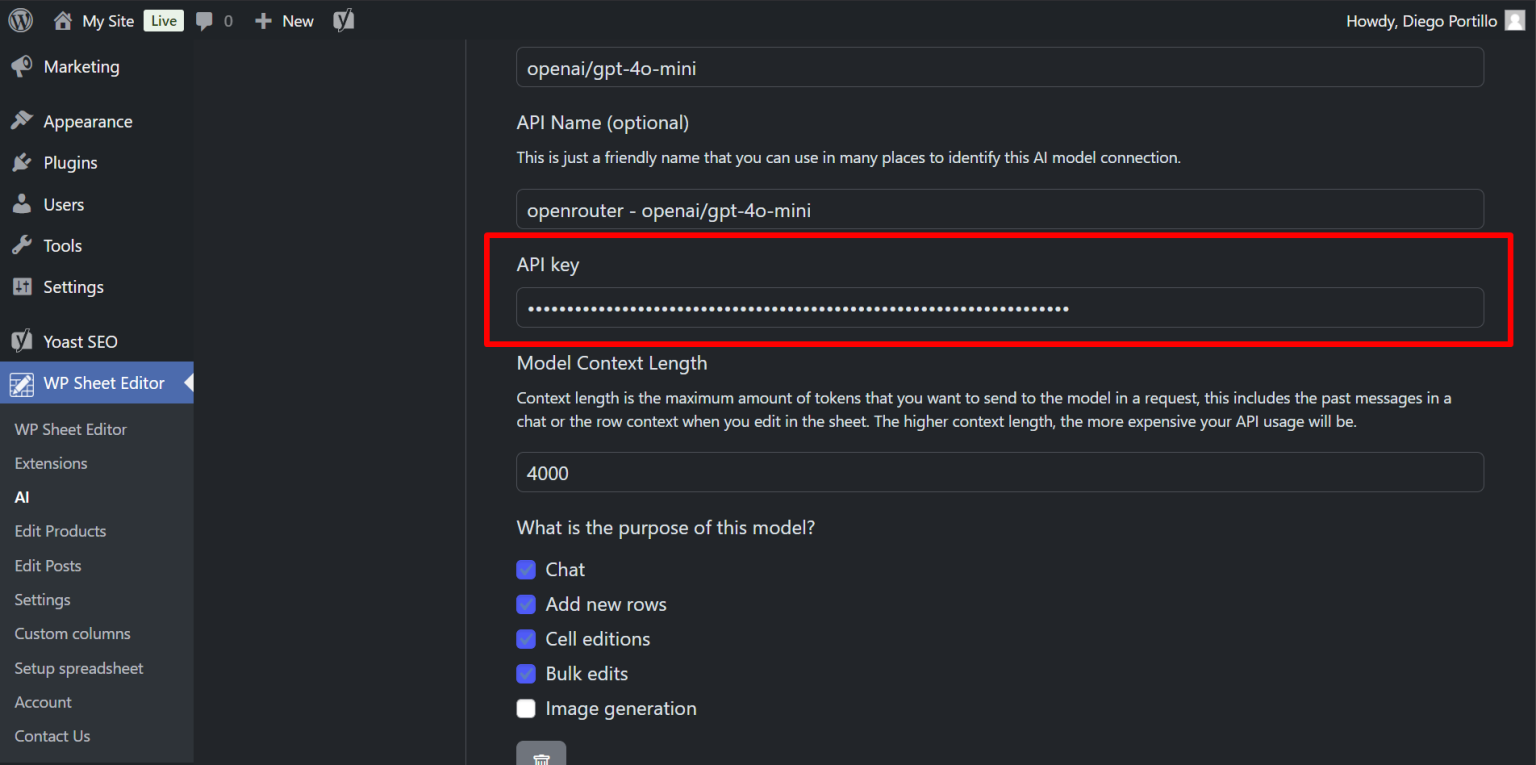Screen dimensions: 1536x765
Task: Open the Edit Products submenu item
Action: pyautogui.click(x=60, y=531)
